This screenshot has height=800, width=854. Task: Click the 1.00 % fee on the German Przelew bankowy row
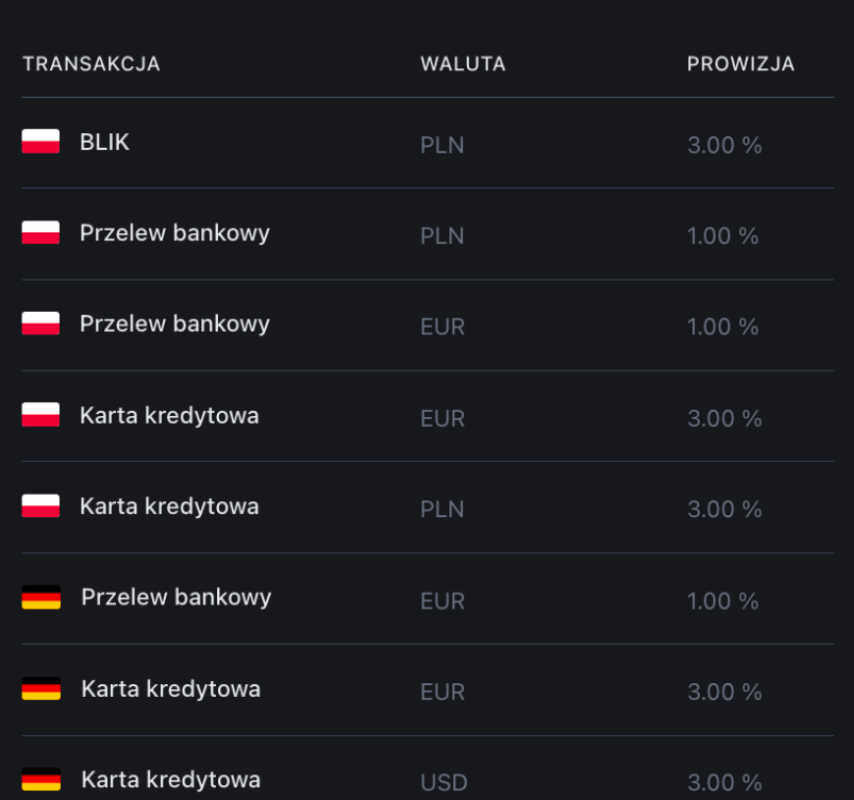coord(723,601)
